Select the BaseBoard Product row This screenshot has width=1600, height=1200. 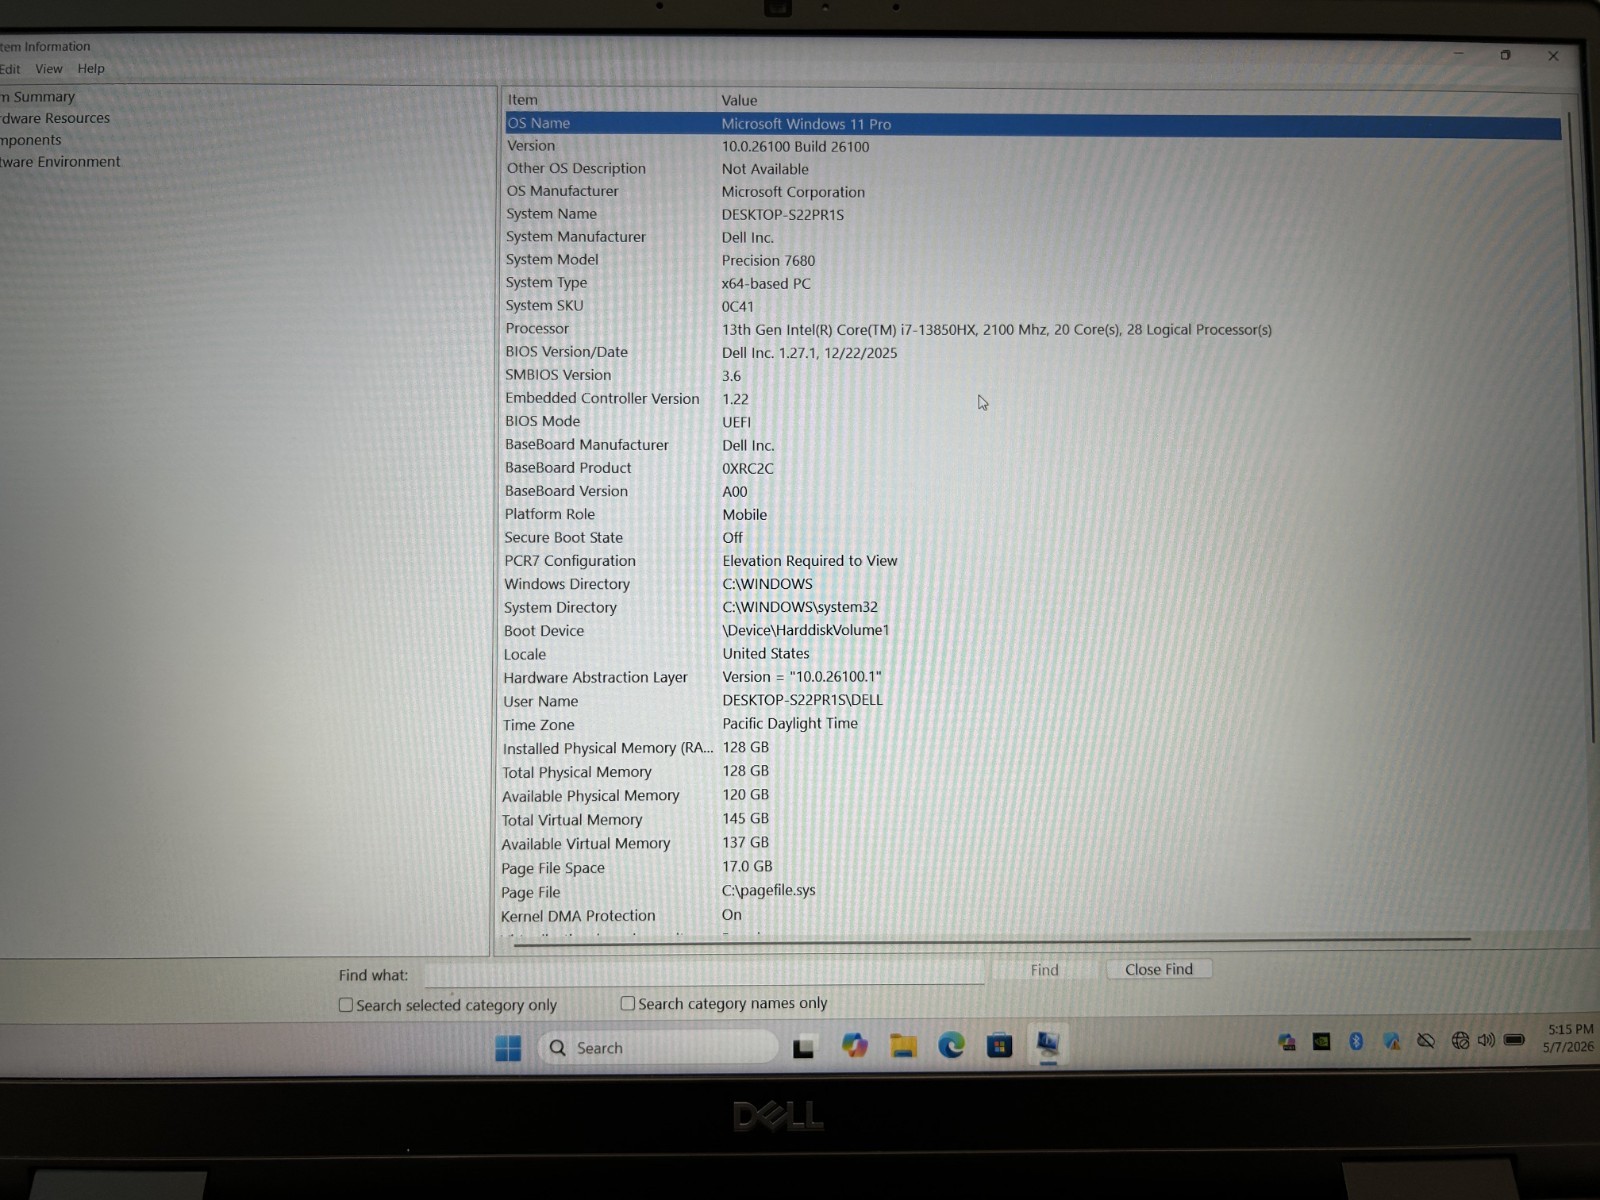(1033, 468)
